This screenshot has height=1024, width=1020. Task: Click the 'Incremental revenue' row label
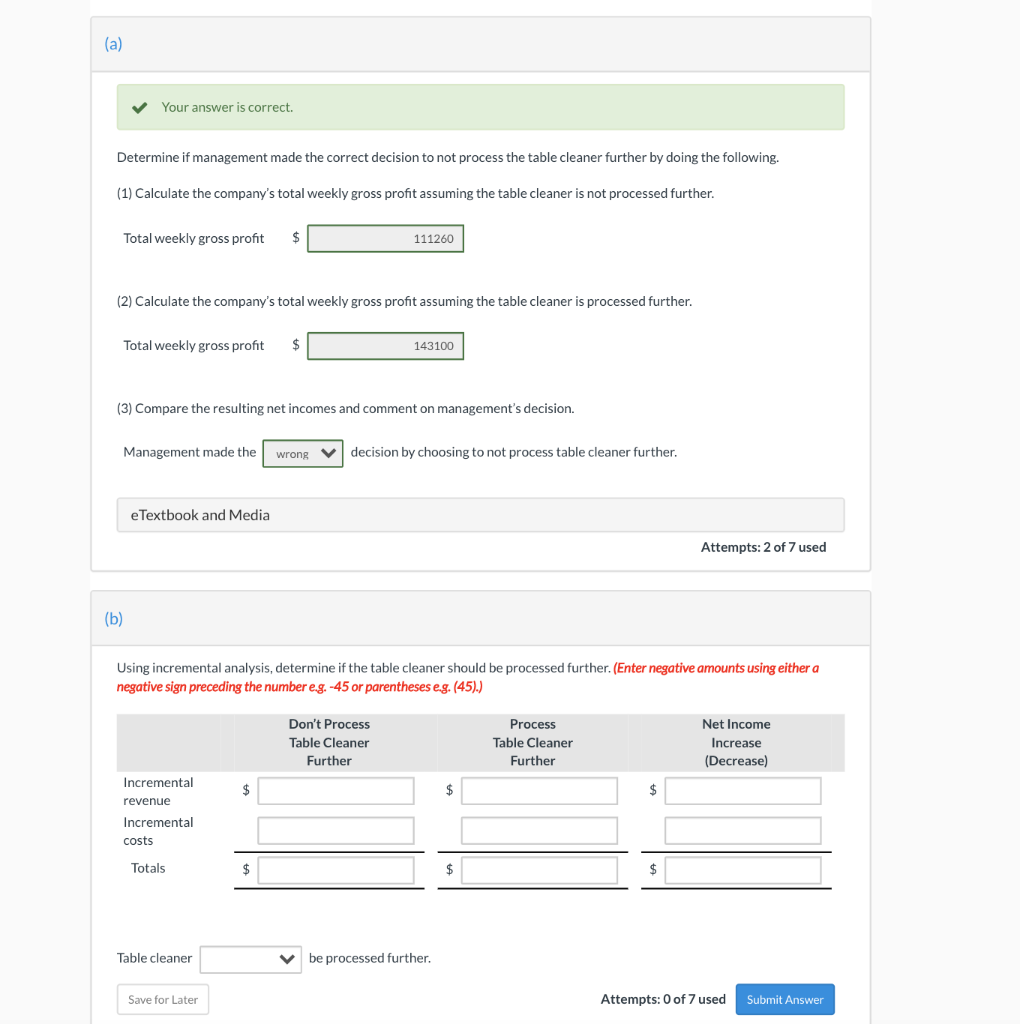tap(158, 792)
